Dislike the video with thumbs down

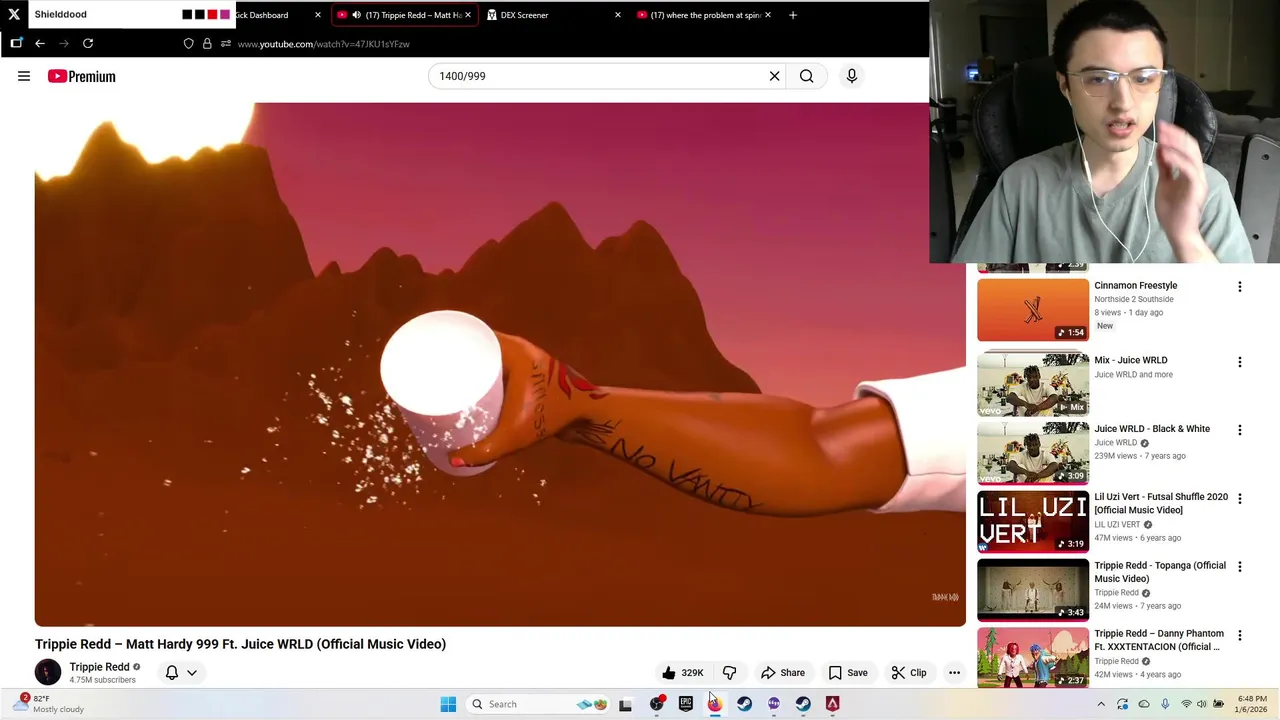click(730, 673)
